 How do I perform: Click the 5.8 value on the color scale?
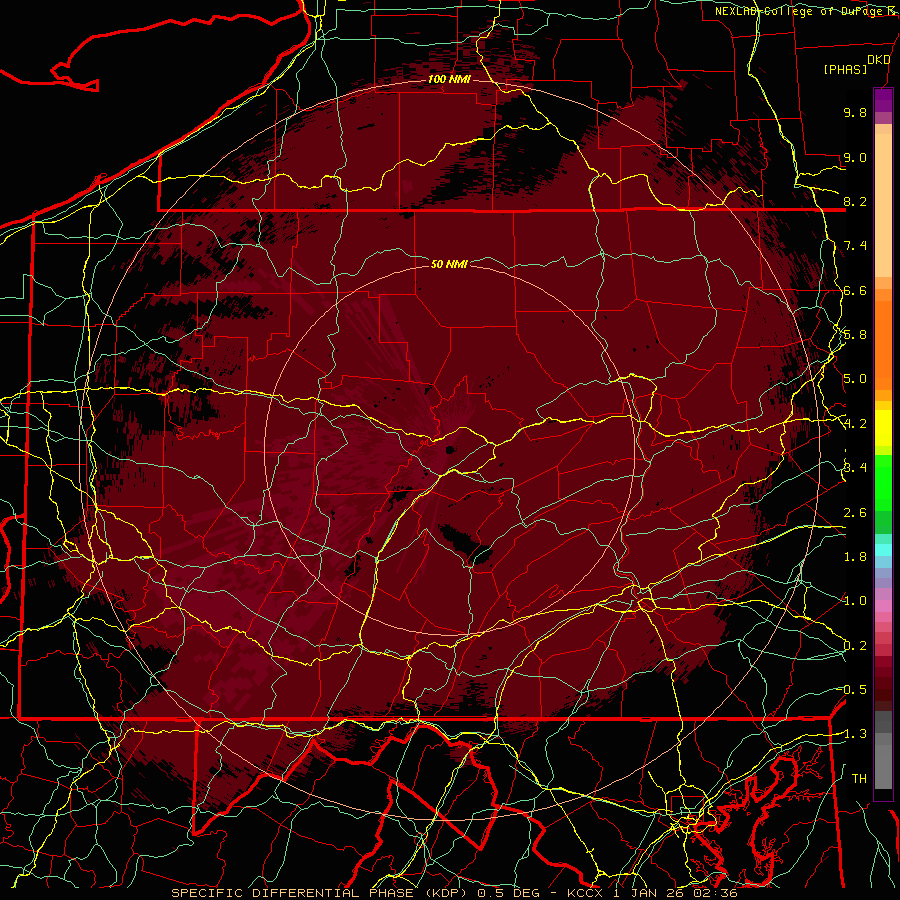click(855, 335)
